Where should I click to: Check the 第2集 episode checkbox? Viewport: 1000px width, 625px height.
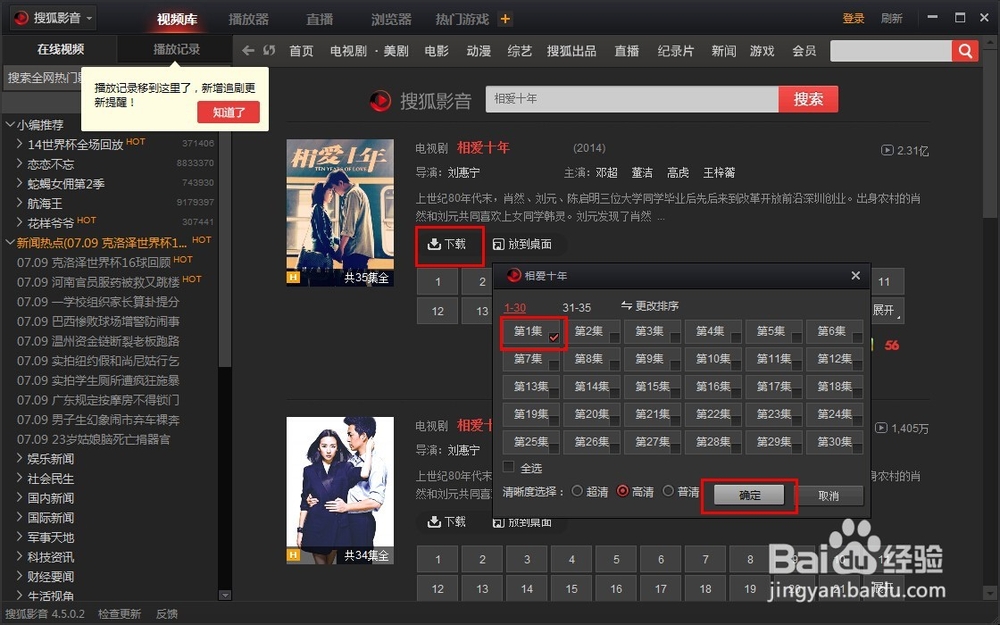[x=614, y=337]
